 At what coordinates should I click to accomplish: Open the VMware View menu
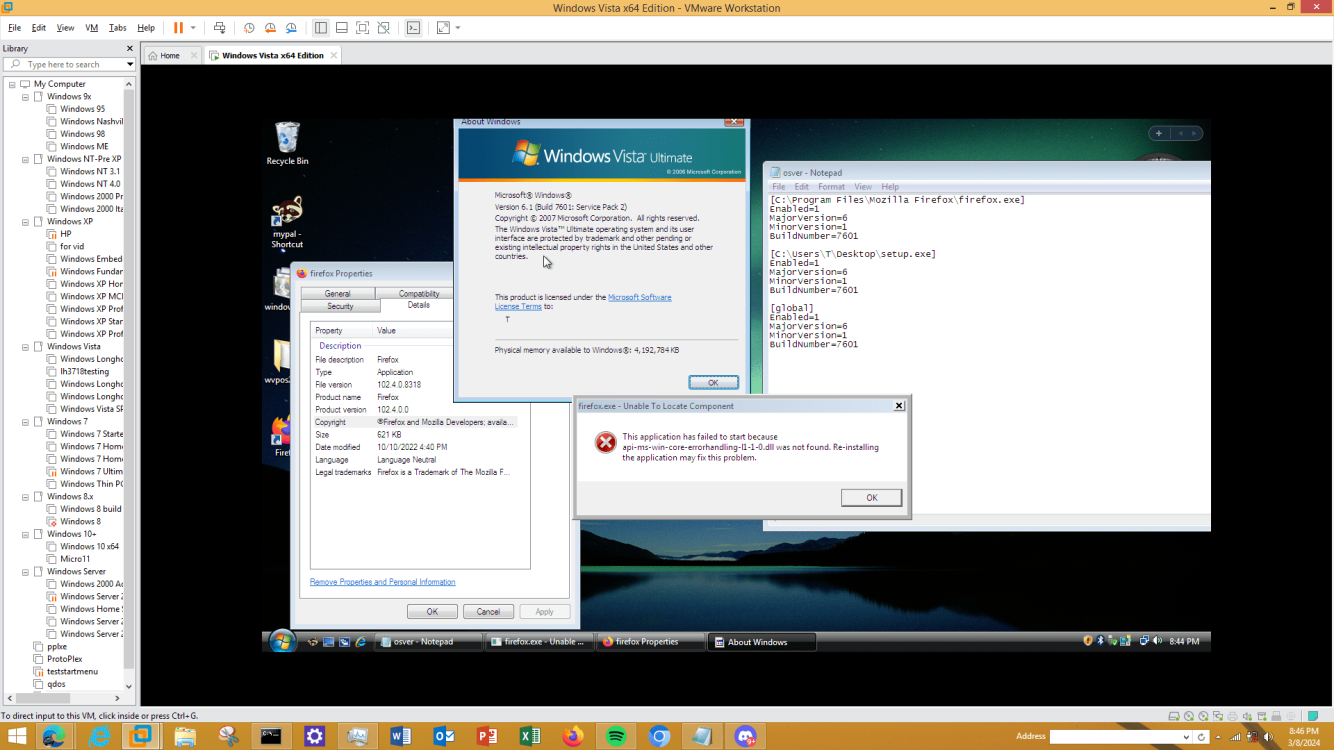pyautogui.click(x=65, y=28)
